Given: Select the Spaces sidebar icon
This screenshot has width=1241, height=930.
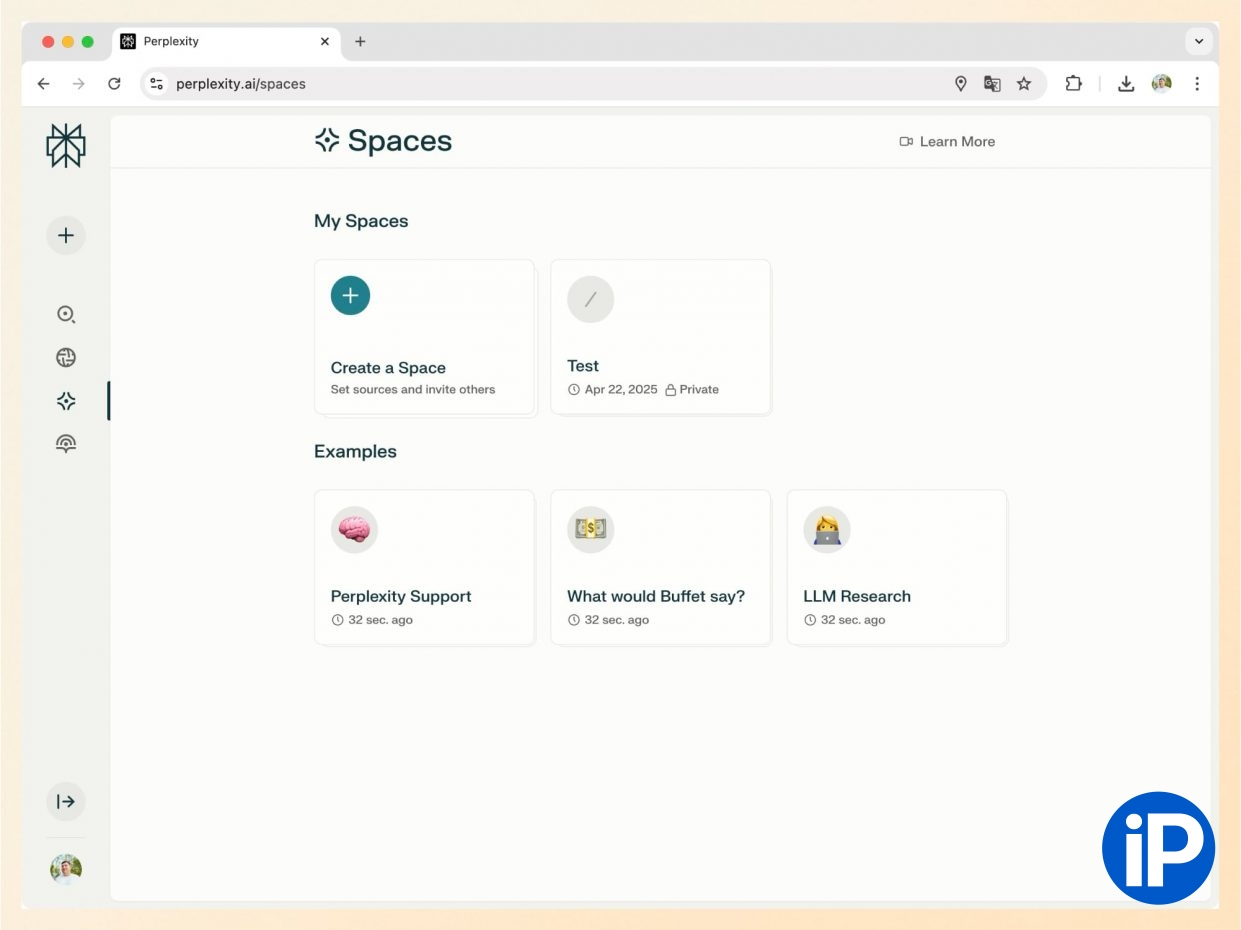Looking at the screenshot, I should 66,401.
